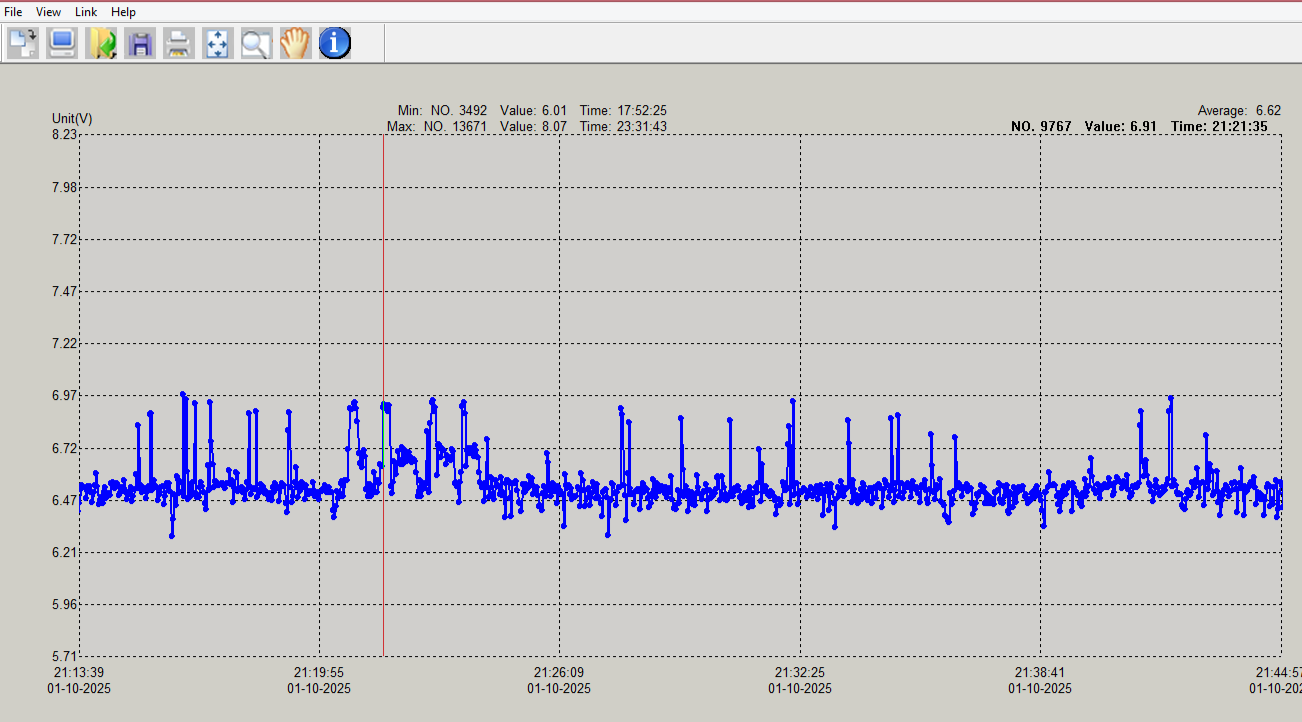The width and height of the screenshot is (1302, 722).
Task: Print the chart with the printer icon
Action: [x=179, y=43]
